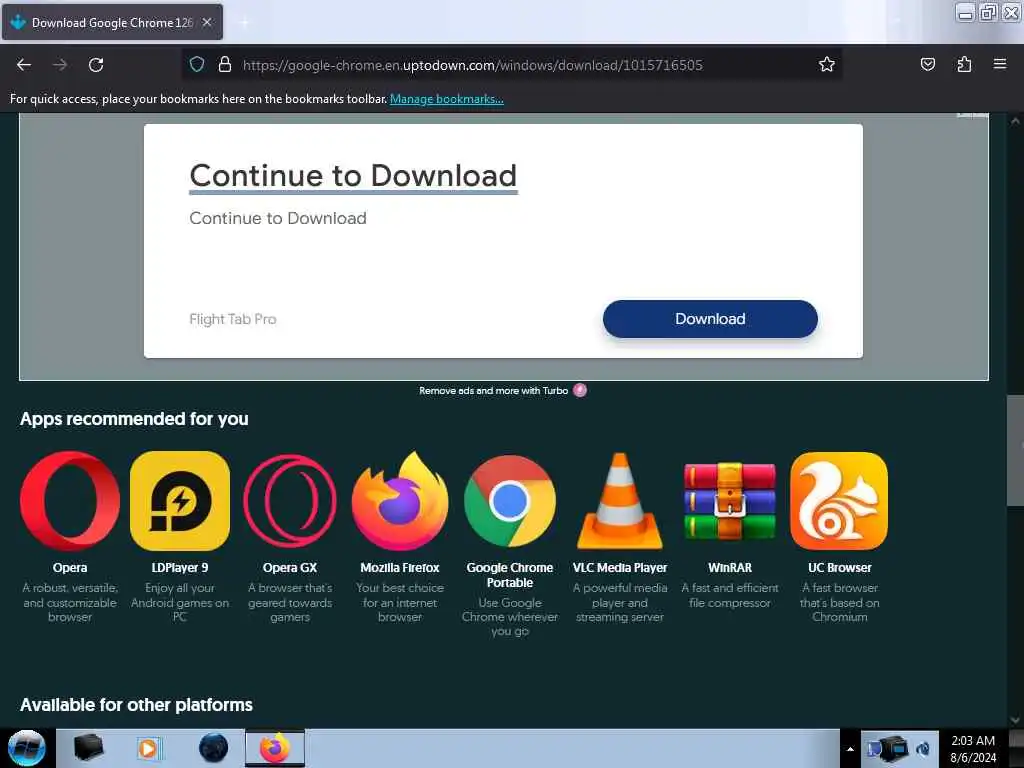Screen dimensions: 1024x768
Task: Click the WinRAR app name
Action: coord(729,568)
